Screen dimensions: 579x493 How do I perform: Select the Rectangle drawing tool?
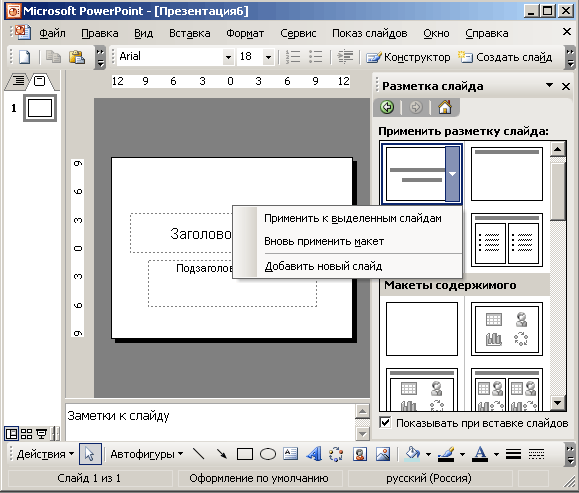coord(244,454)
